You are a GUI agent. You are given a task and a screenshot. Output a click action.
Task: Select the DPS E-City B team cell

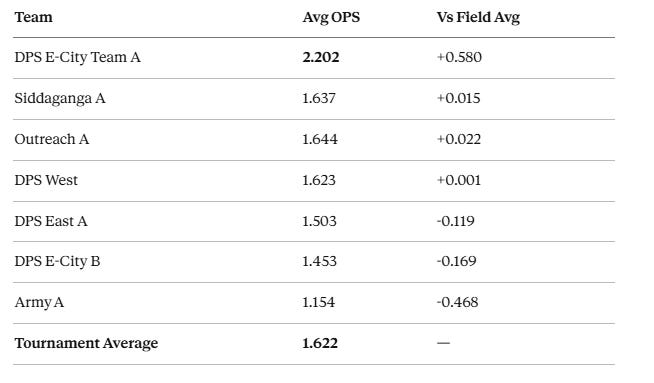pos(57,261)
